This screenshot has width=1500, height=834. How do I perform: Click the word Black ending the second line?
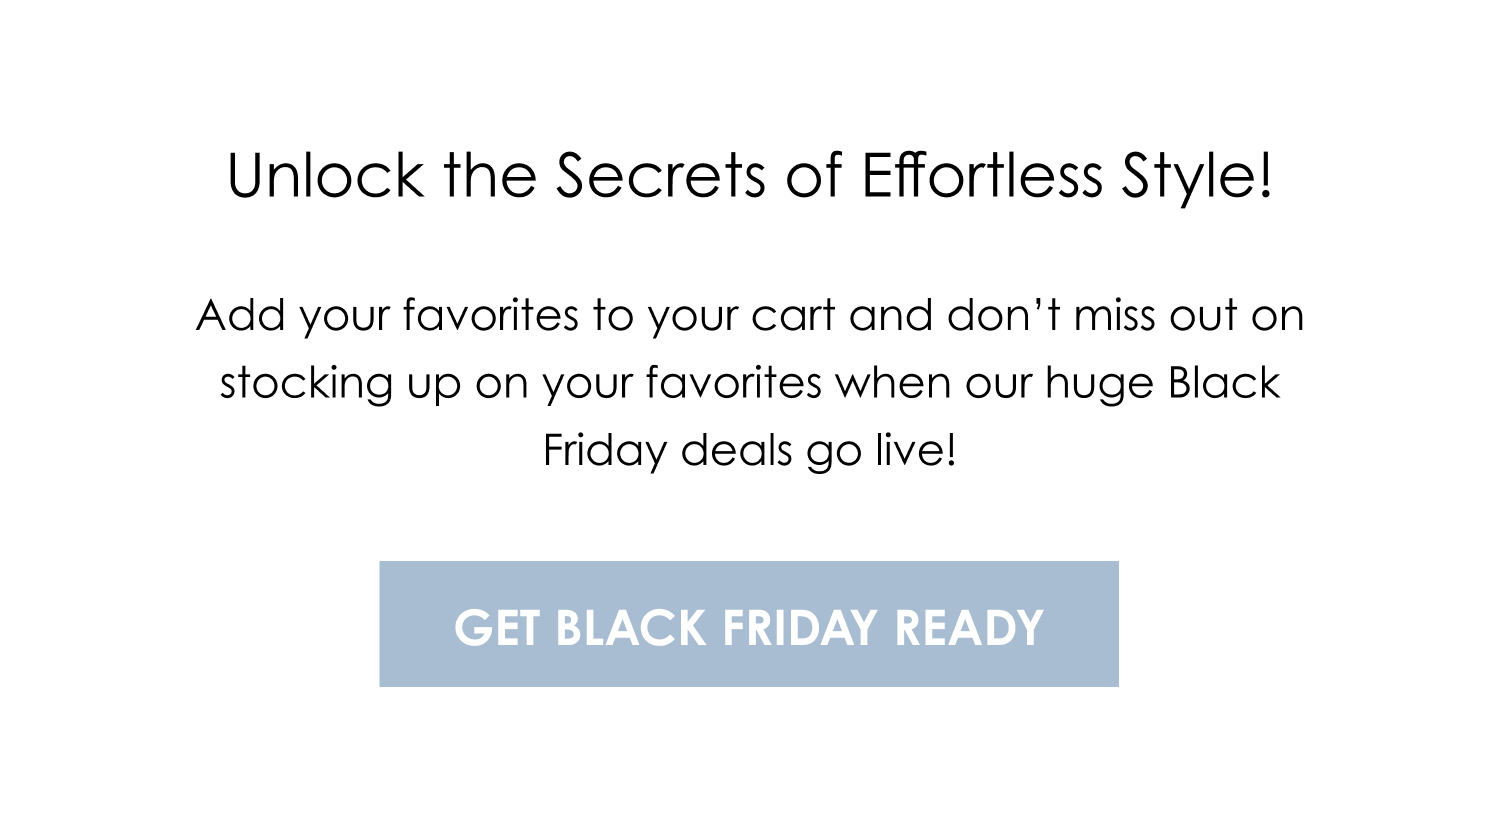click(x=1224, y=383)
